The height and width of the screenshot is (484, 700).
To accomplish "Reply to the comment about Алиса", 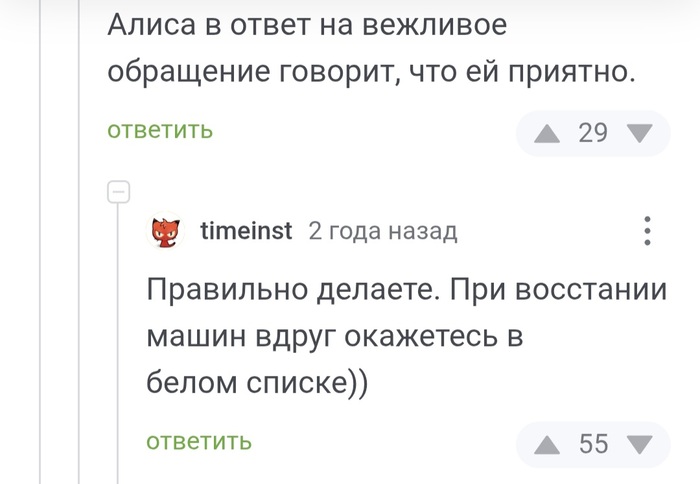I will click(x=160, y=131).
